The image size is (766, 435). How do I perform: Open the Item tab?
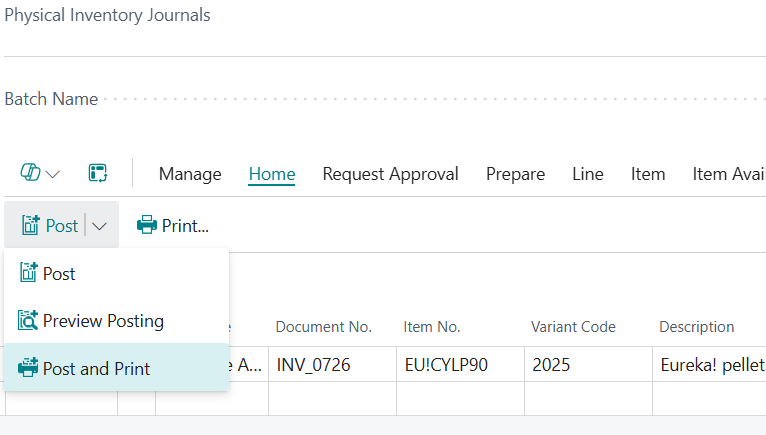(x=648, y=174)
